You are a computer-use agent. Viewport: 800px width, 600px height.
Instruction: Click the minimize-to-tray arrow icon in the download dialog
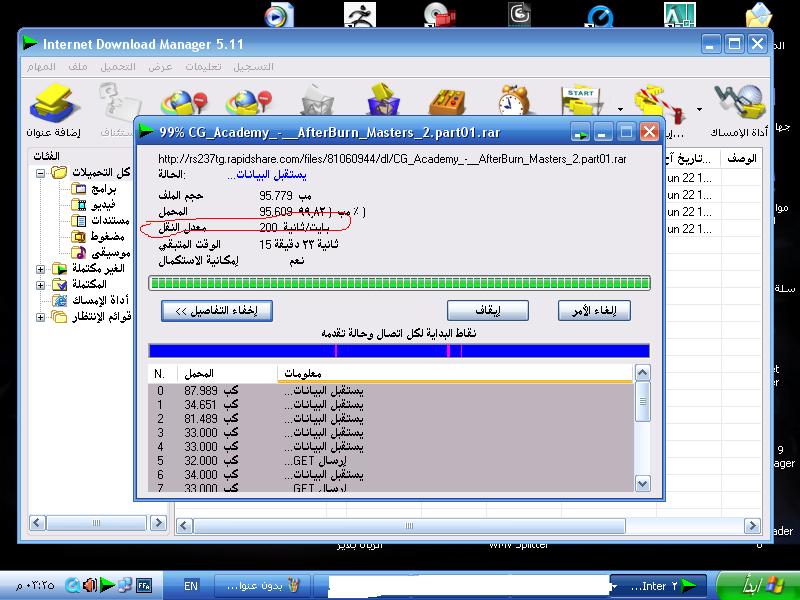[x=581, y=133]
